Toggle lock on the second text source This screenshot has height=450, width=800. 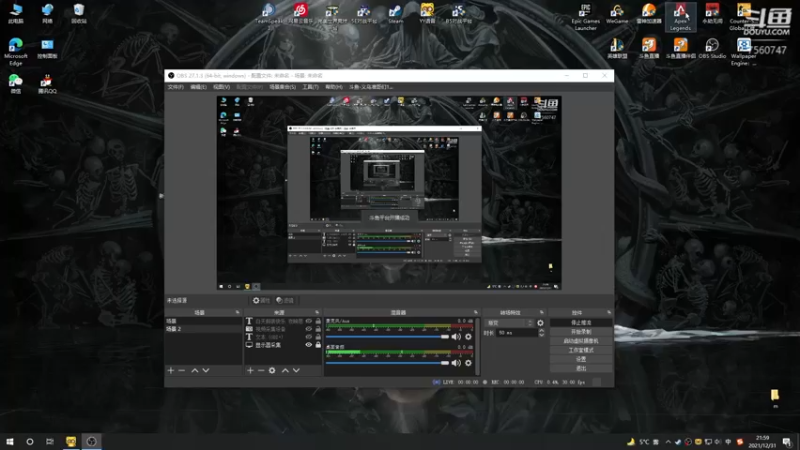point(318,337)
